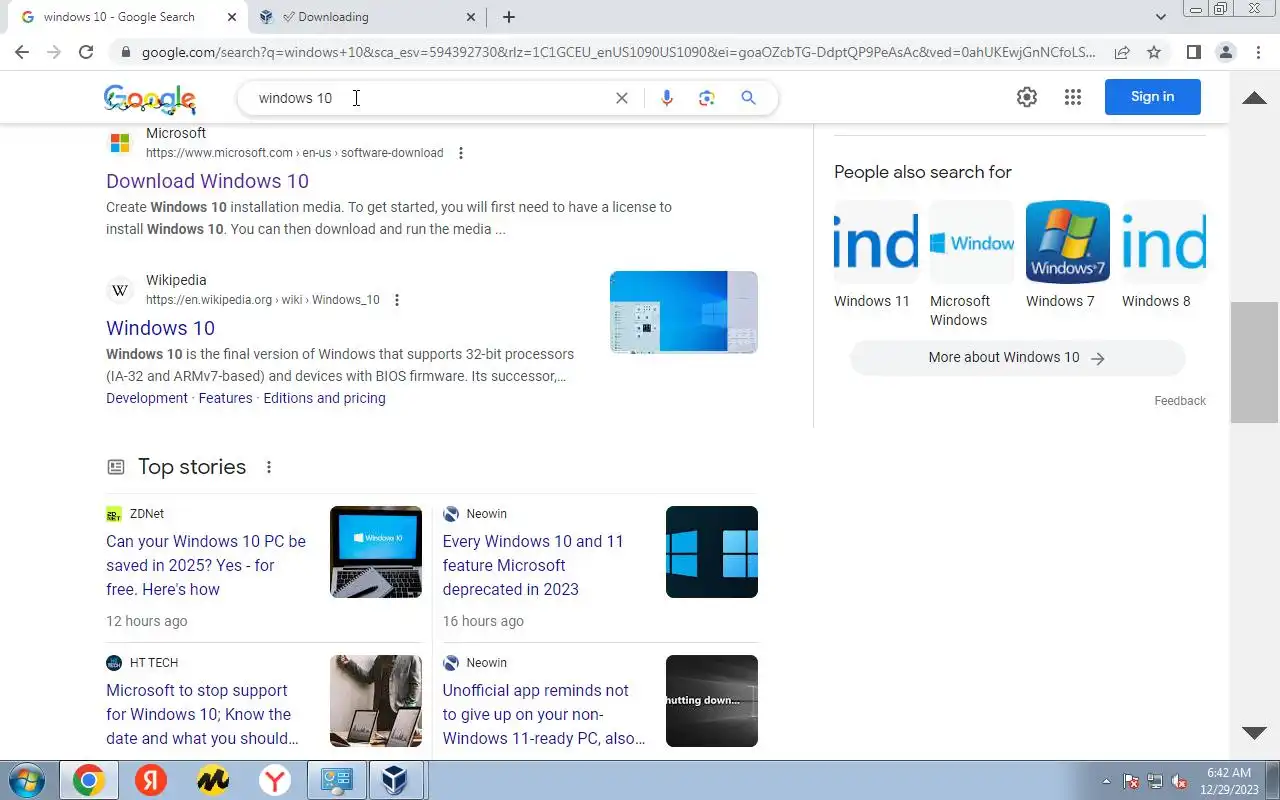The height and width of the screenshot is (800, 1280).
Task: Open Neowin unofficial app story
Action: (544, 714)
